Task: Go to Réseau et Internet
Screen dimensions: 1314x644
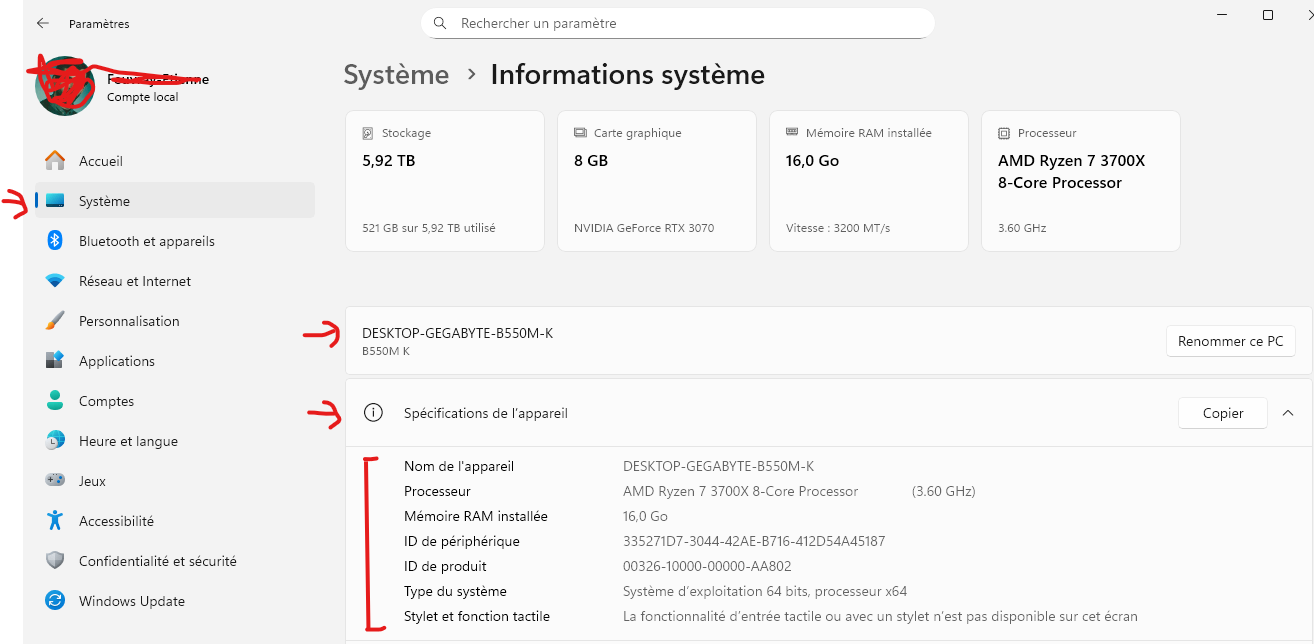Action: (x=175, y=281)
